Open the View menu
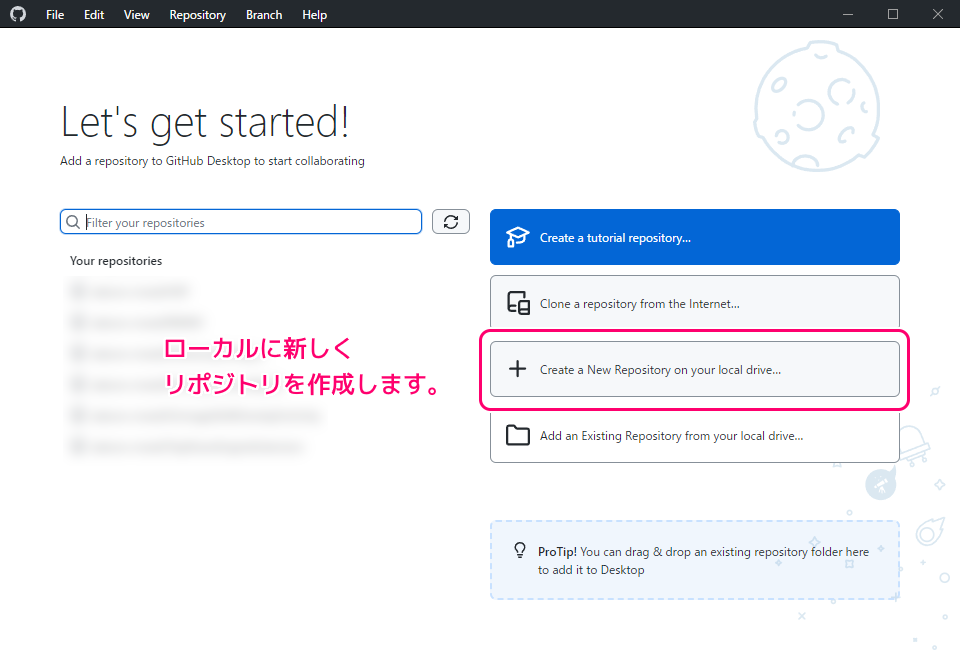This screenshot has width=960, height=660. 137,15
